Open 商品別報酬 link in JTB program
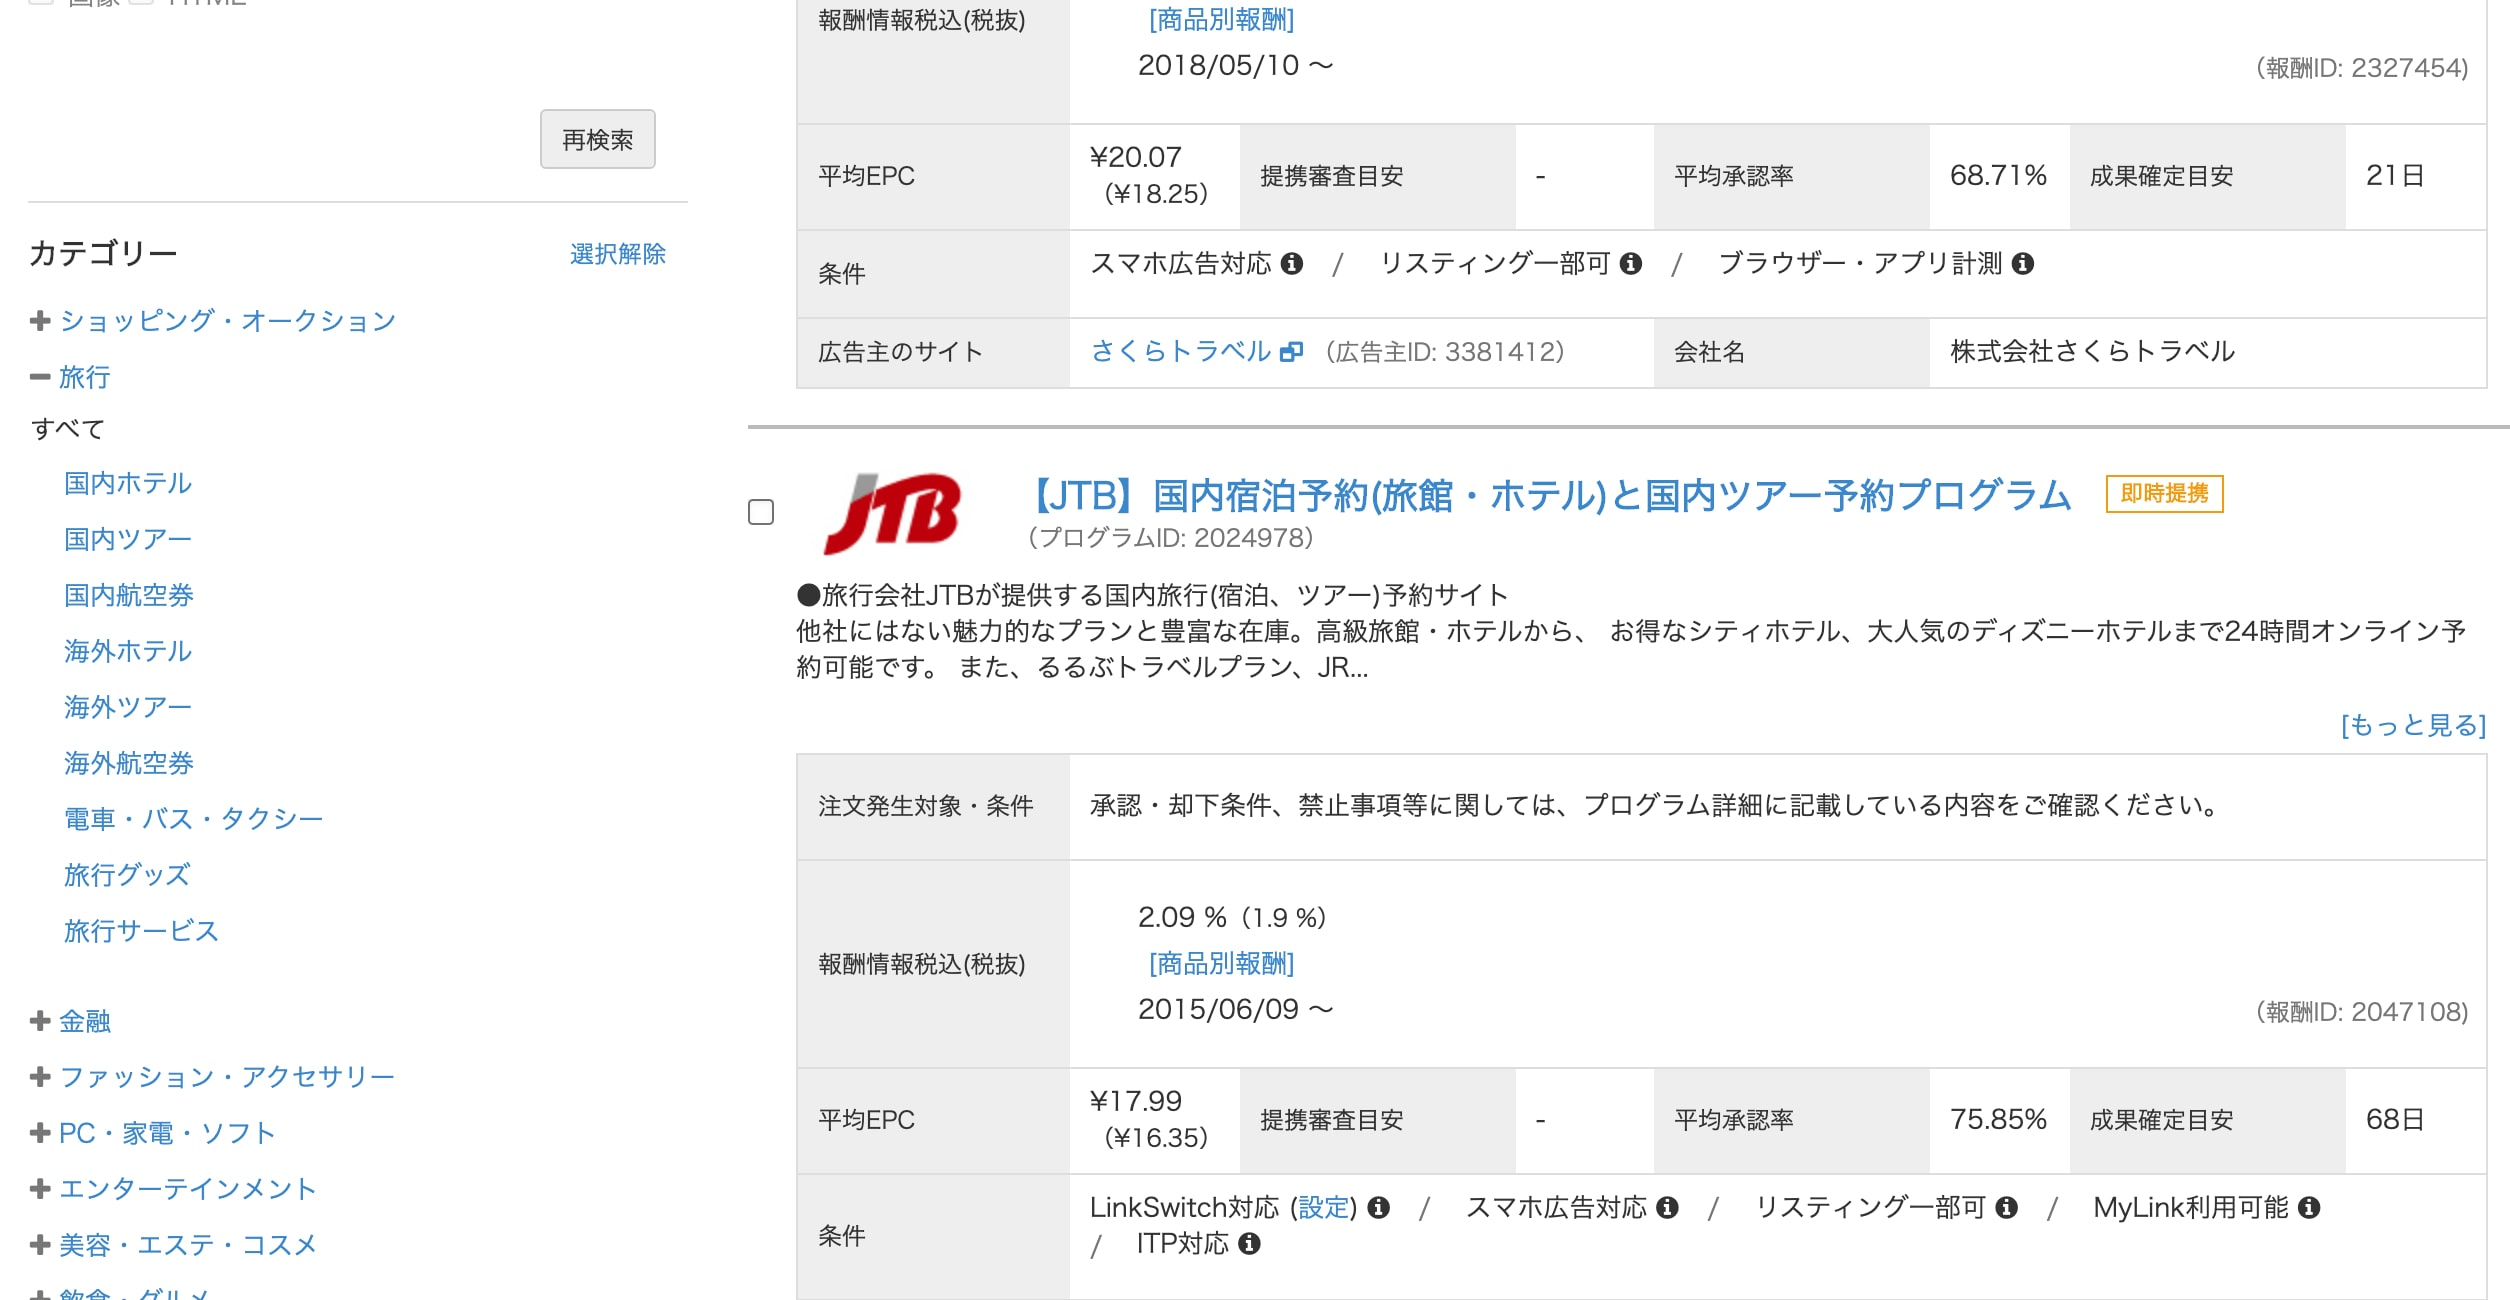Viewport: 2510px width, 1300px height. tap(1221, 963)
